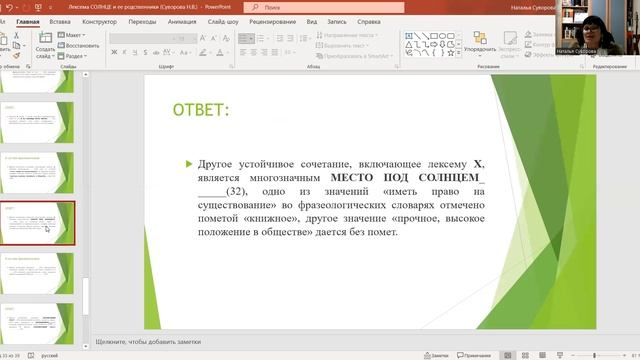
Task: Toggle Заметки notes pane in status bar
Action: point(436,356)
